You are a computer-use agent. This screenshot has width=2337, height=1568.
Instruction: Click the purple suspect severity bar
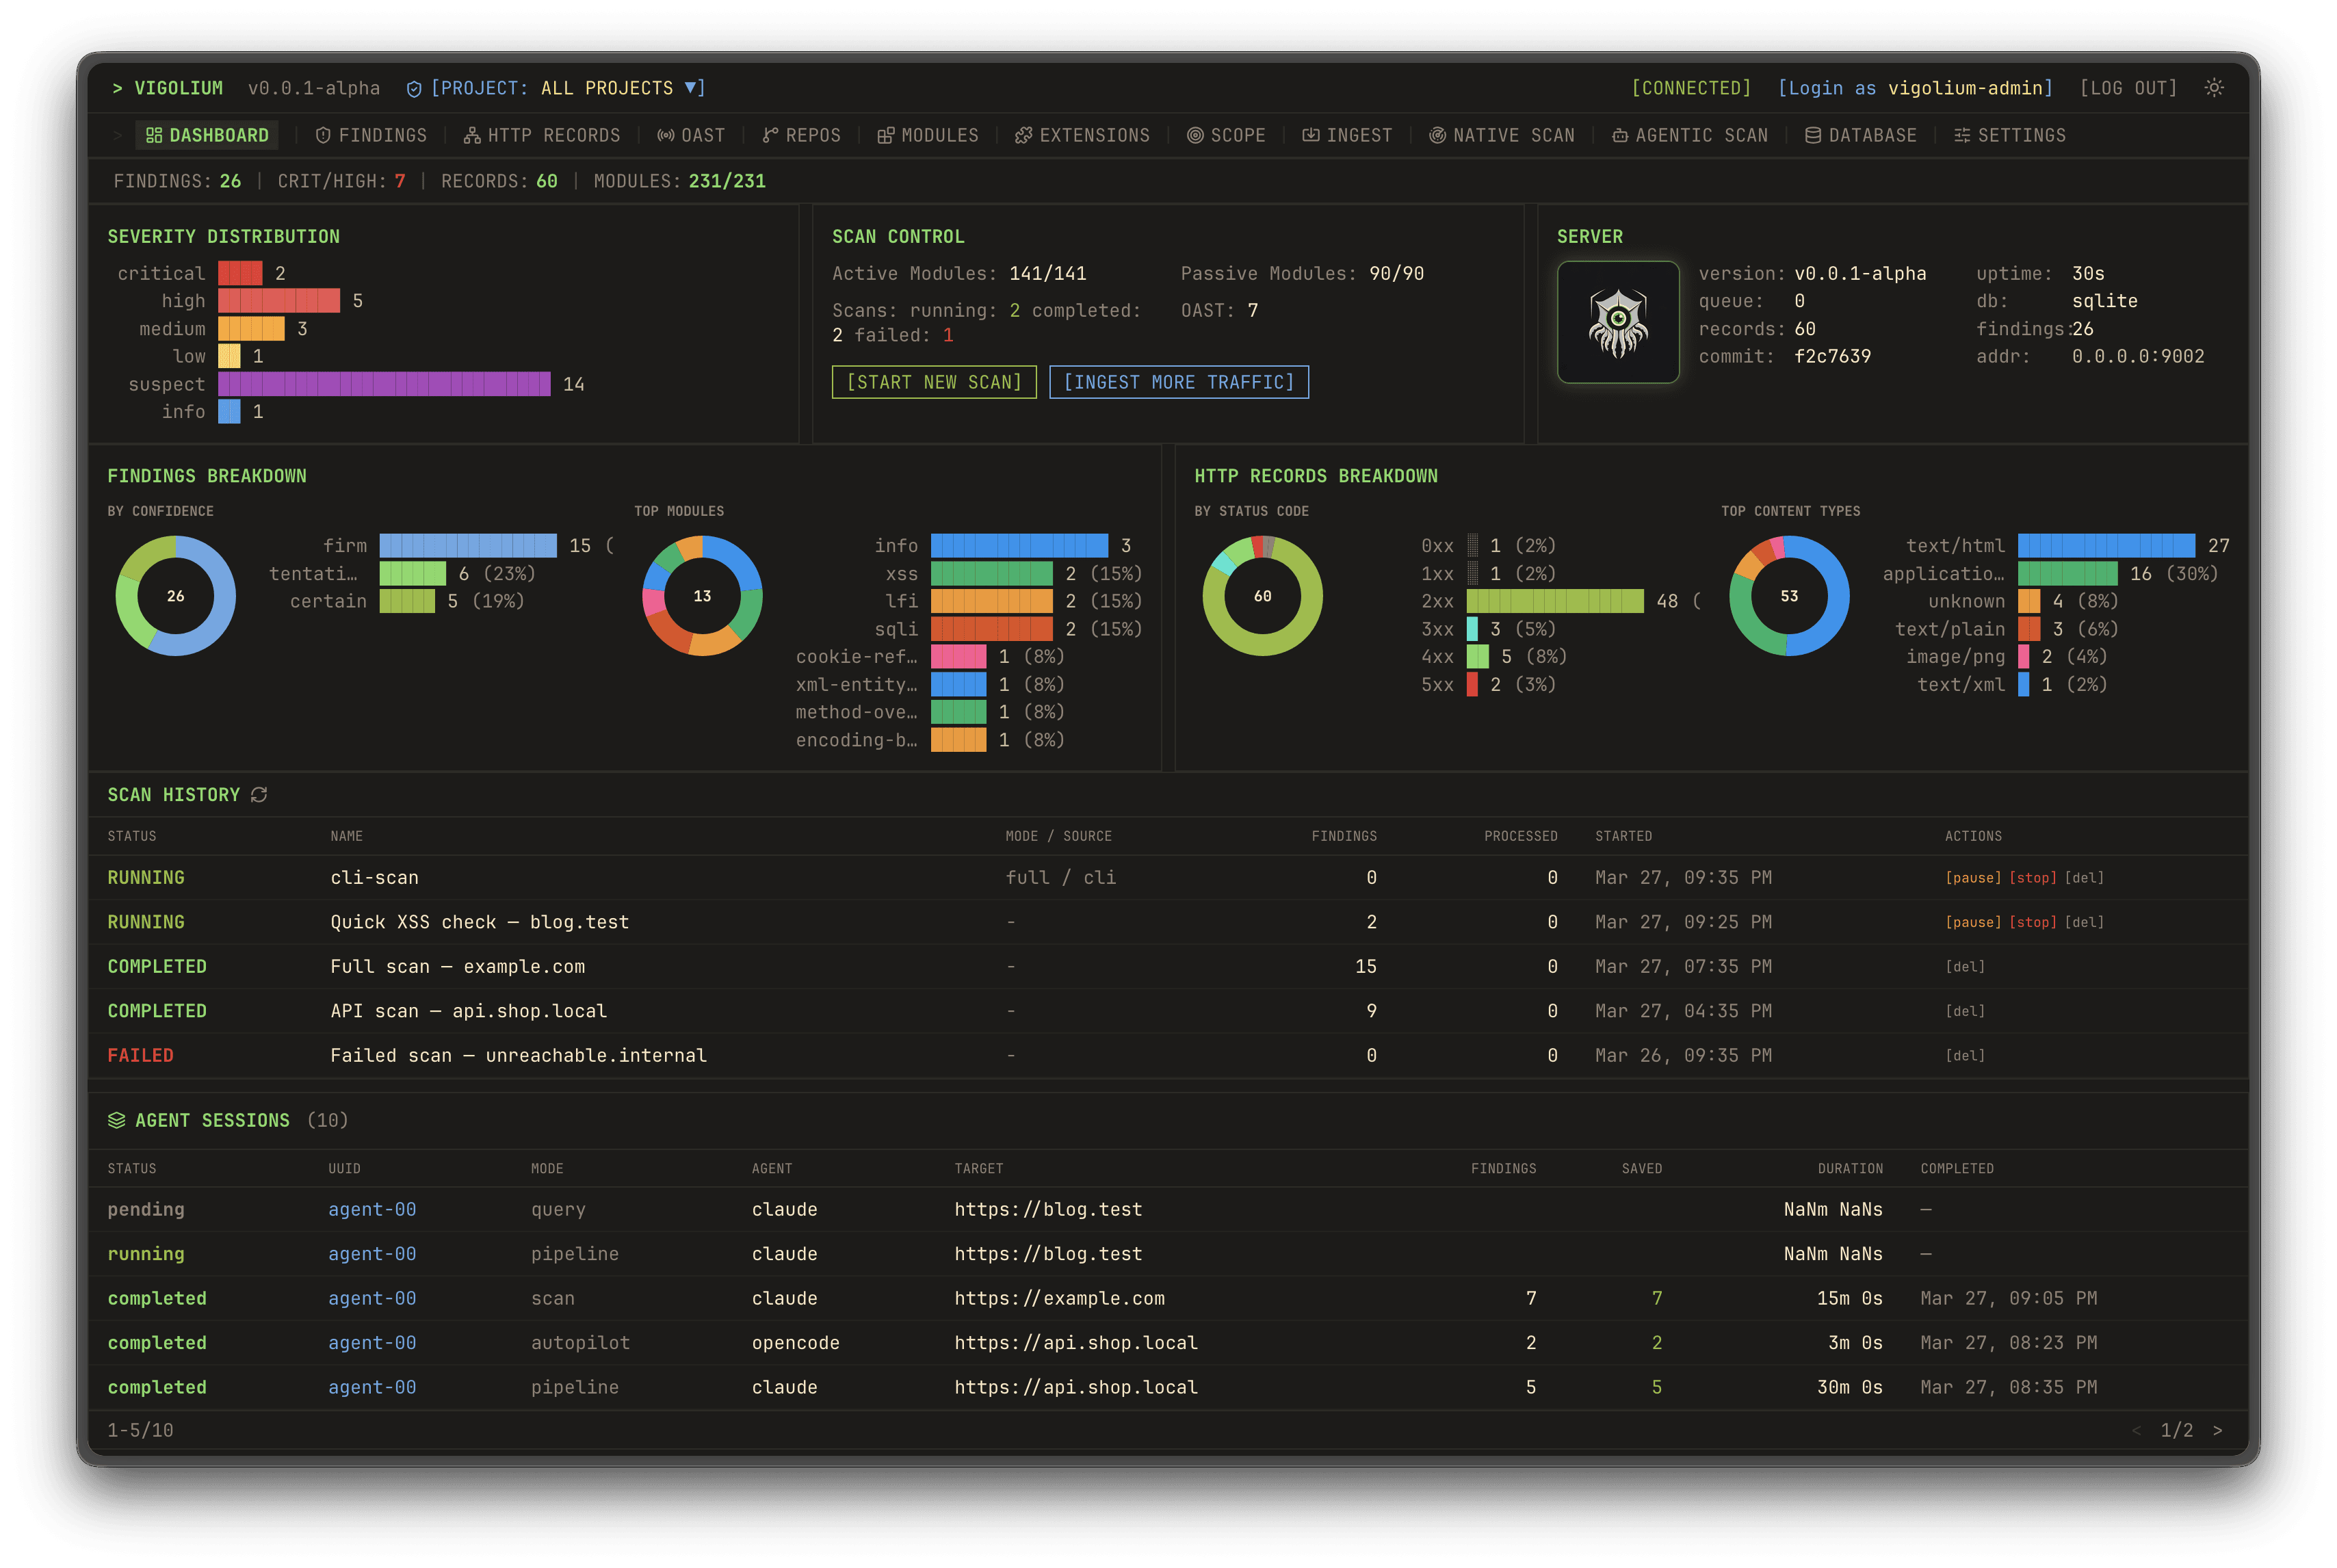pyautogui.click(x=384, y=384)
